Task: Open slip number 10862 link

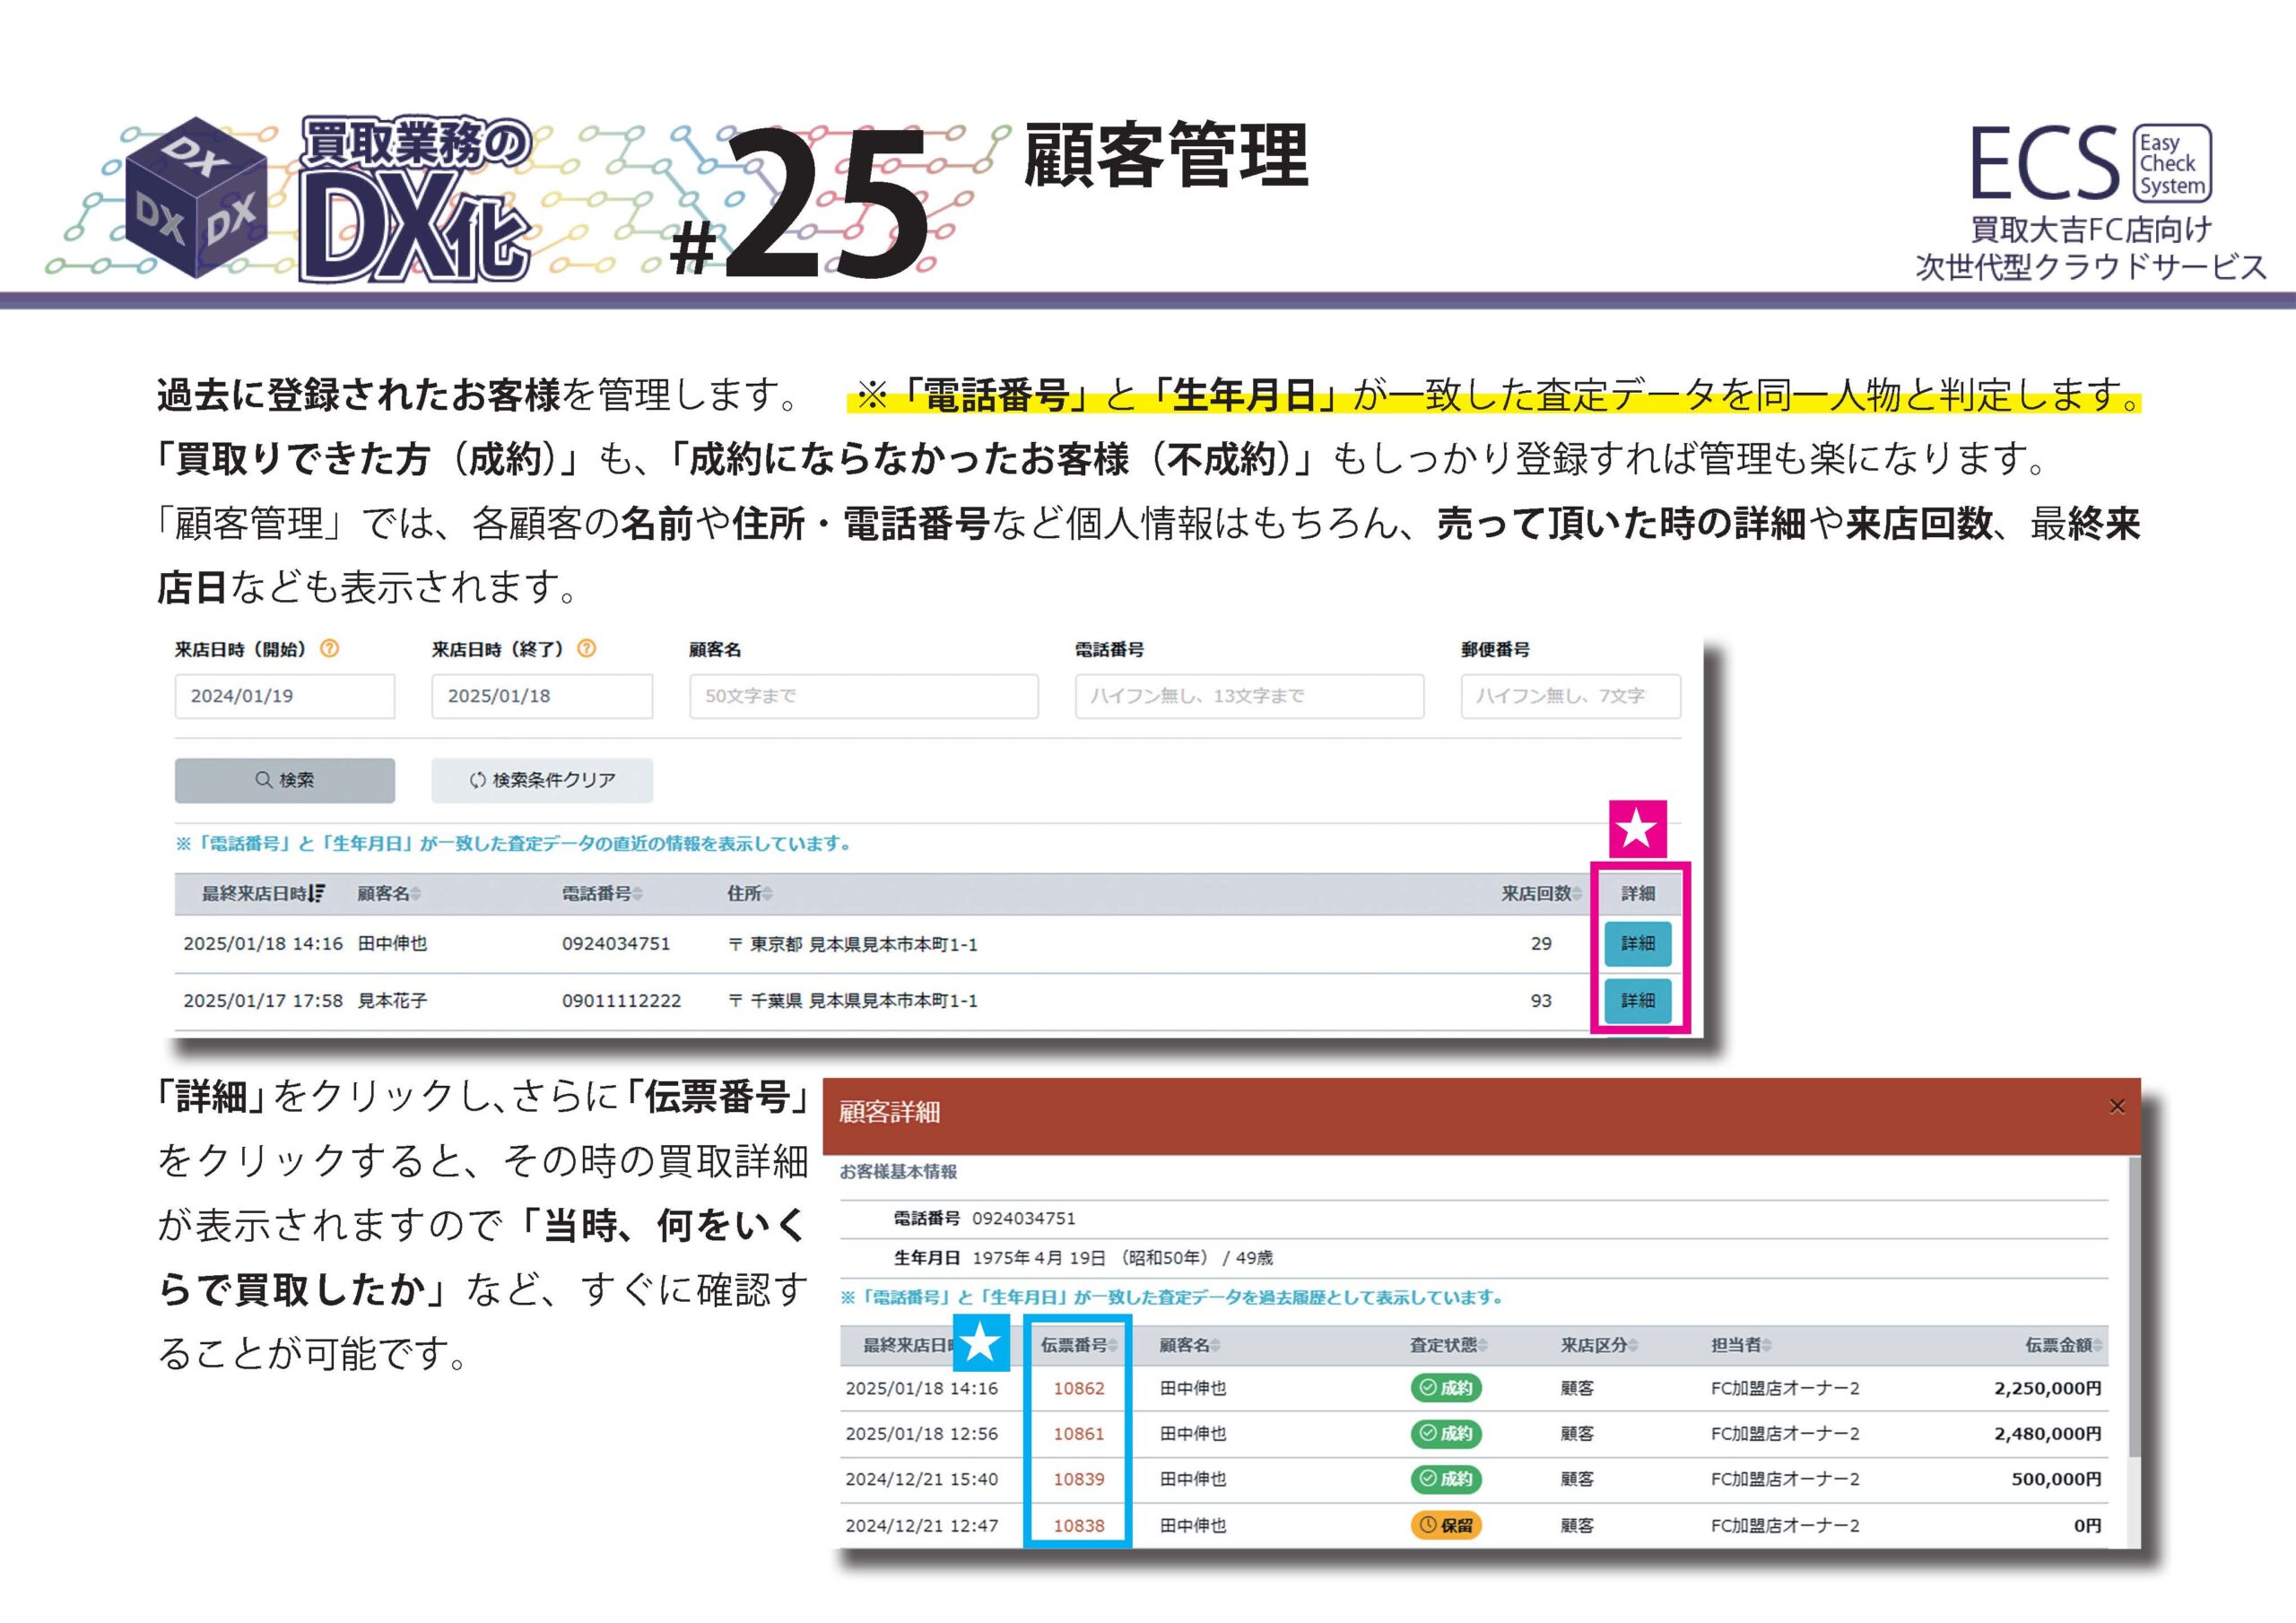Action: pyautogui.click(x=1078, y=1388)
